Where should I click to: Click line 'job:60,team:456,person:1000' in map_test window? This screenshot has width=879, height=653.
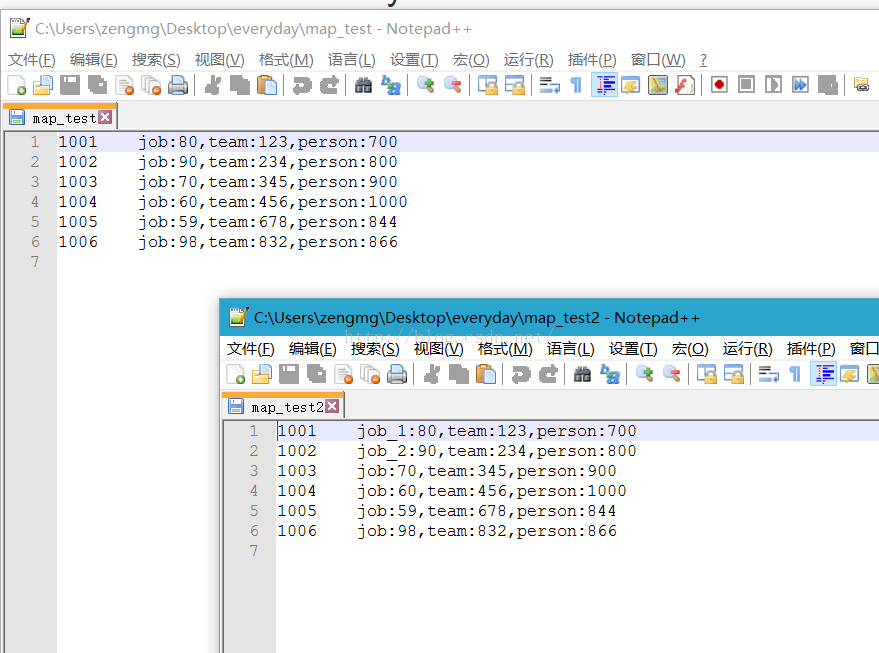click(x=272, y=202)
